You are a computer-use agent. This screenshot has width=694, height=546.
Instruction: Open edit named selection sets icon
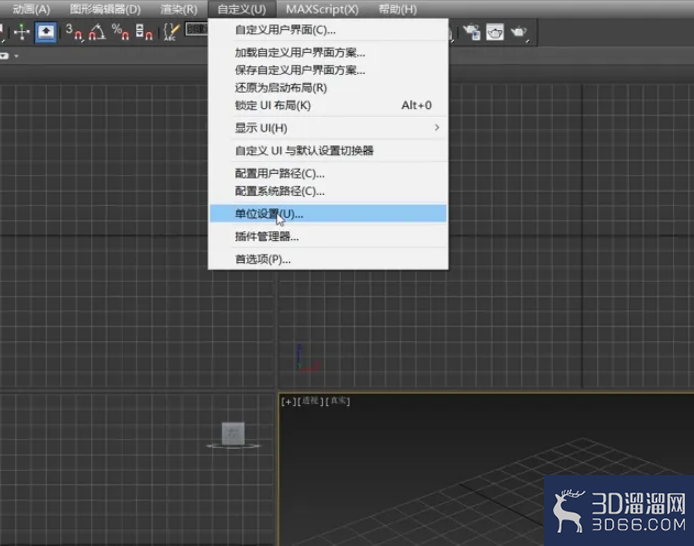pos(171,32)
